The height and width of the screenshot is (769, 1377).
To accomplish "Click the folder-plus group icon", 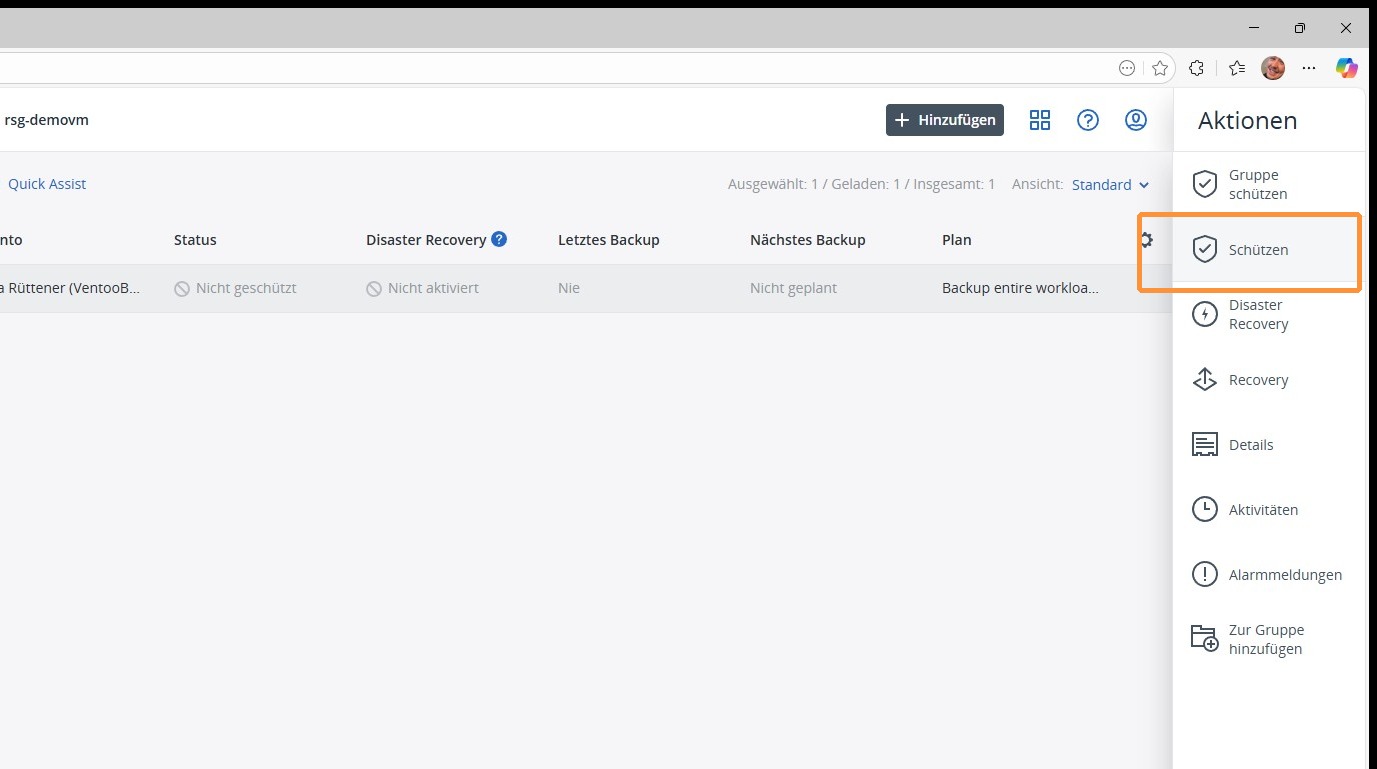I will click(1205, 638).
